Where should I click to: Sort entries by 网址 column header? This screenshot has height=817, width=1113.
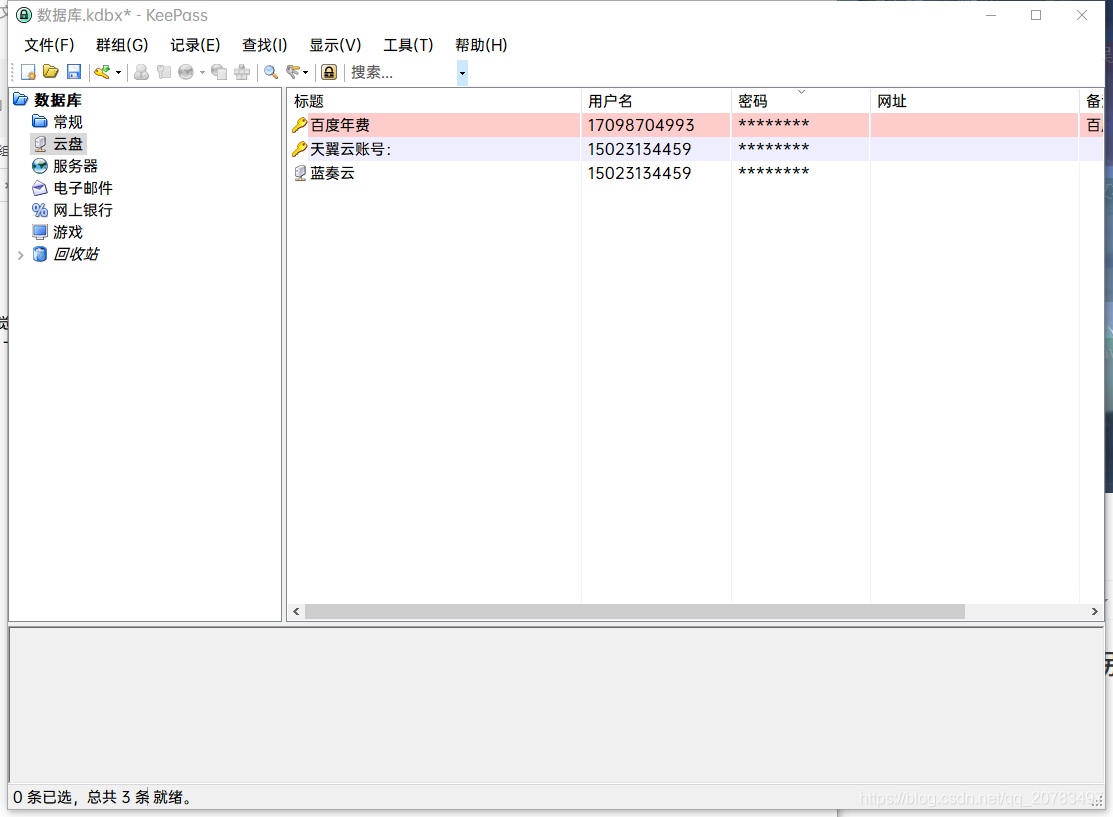pos(974,101)
